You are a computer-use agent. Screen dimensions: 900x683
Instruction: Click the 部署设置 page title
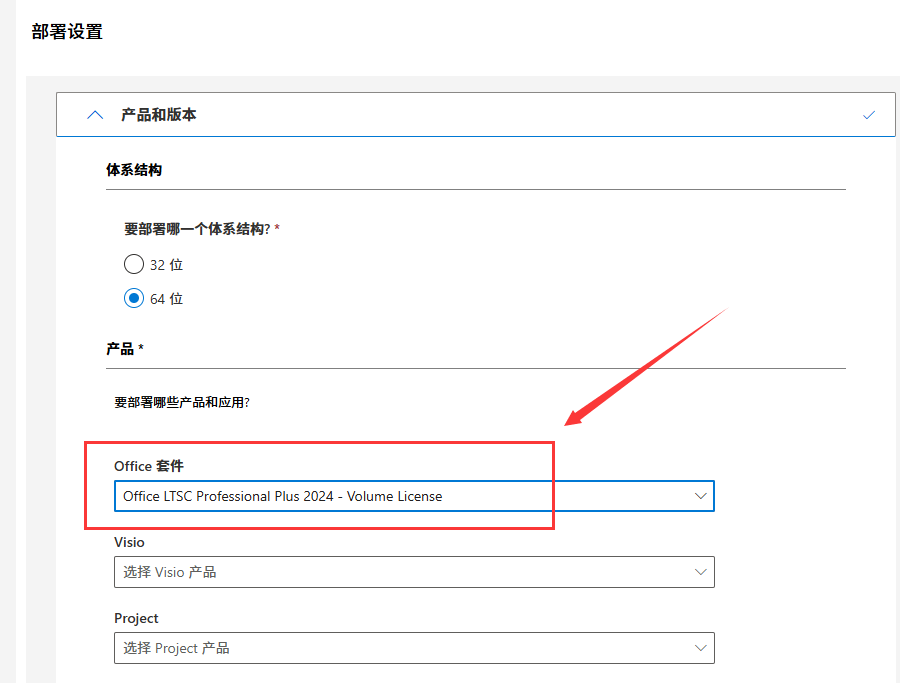67,32
